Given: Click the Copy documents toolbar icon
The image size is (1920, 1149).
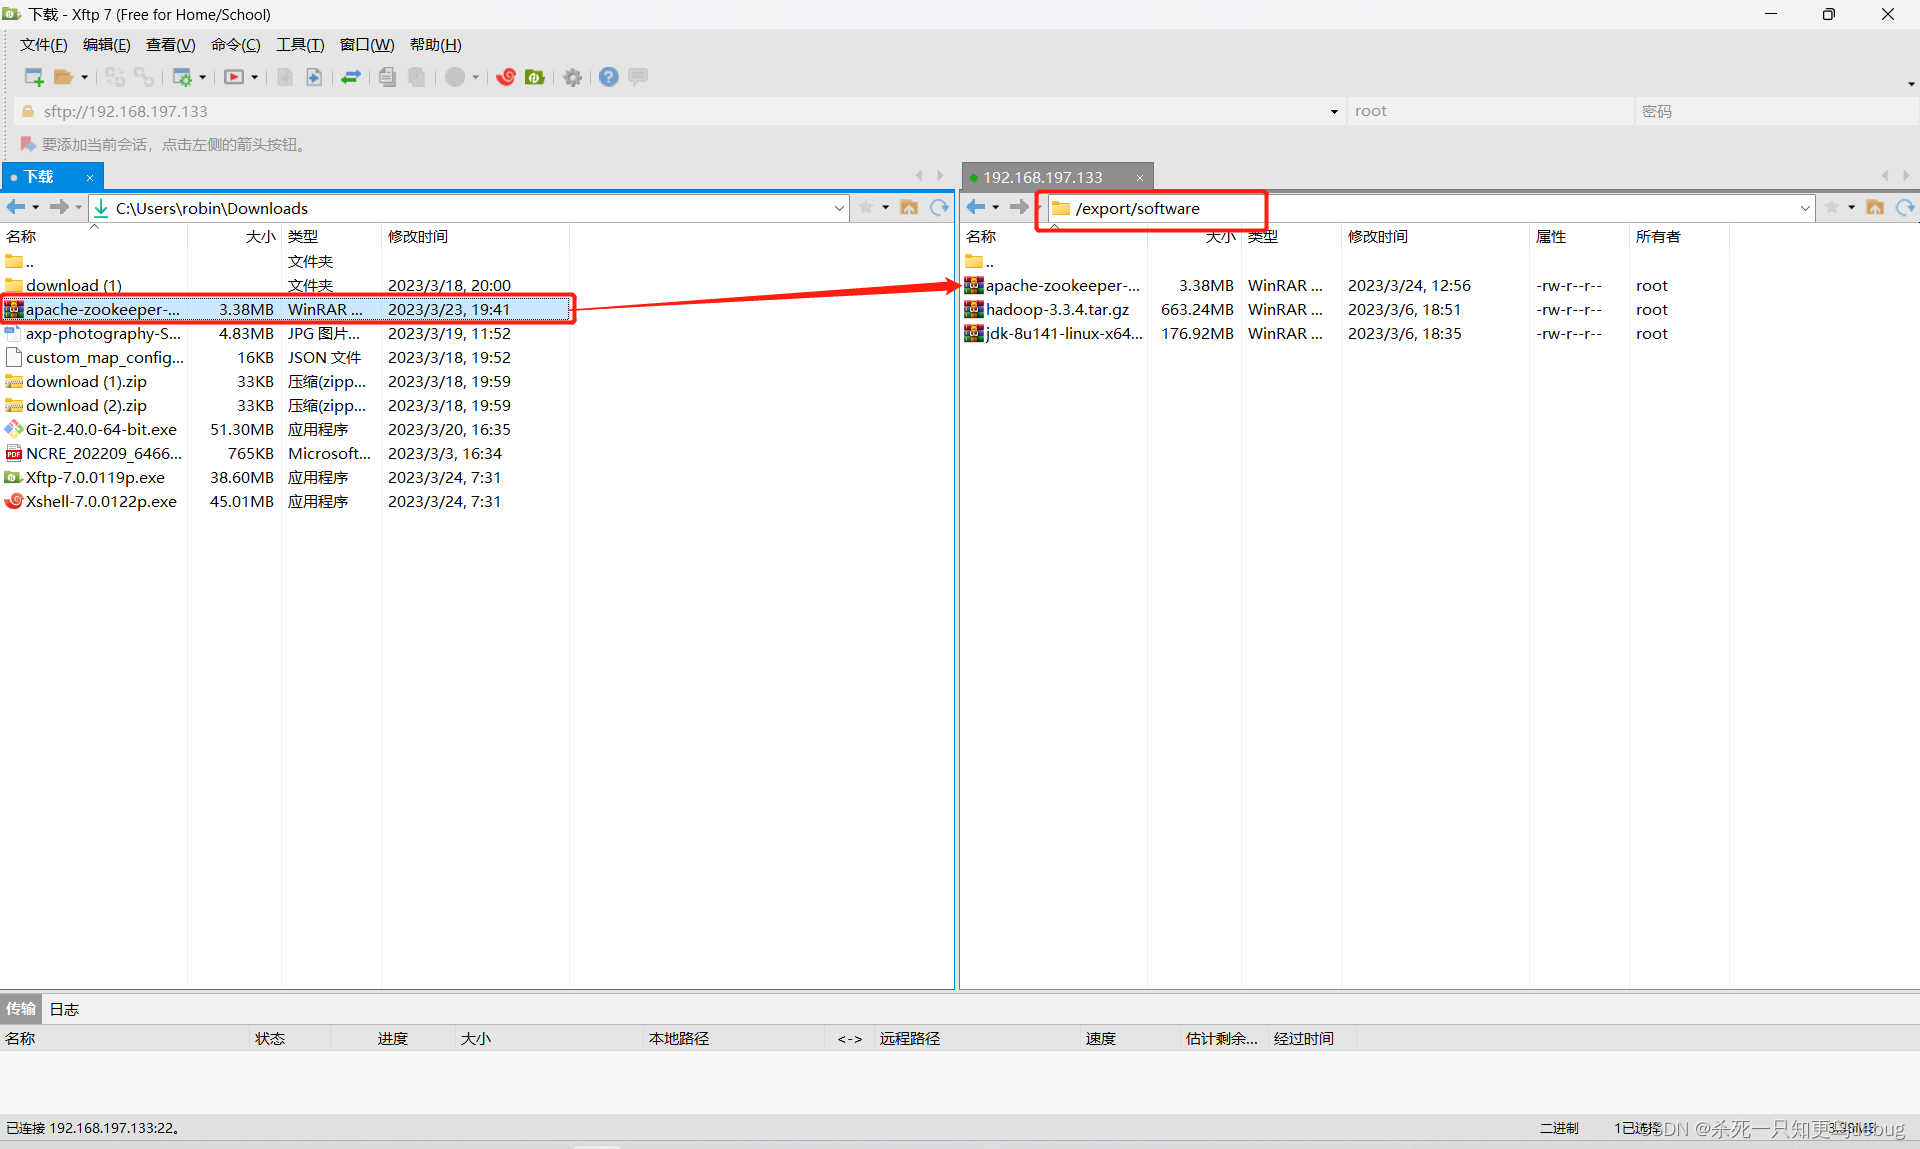Looking at the screenshot, I should pos(388,77).
